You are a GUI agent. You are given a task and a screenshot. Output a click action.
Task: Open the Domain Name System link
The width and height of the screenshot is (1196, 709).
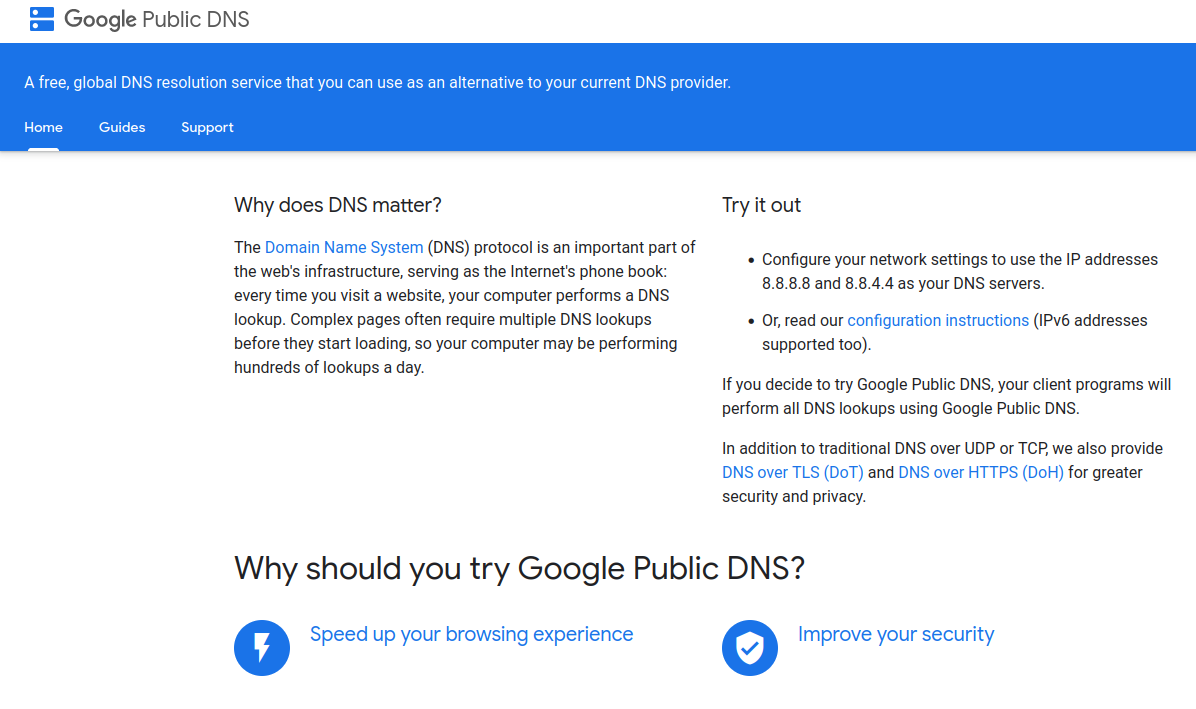[x=344, y=247]
